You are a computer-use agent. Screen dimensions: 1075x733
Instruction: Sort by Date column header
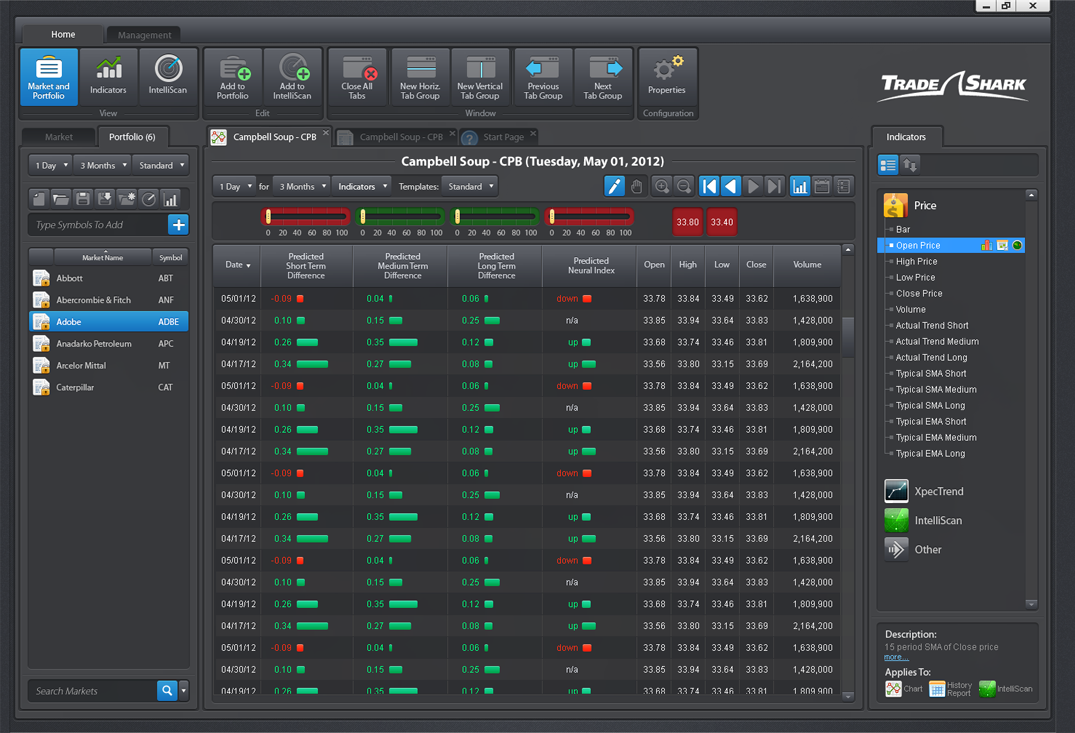tap(237, 265)
